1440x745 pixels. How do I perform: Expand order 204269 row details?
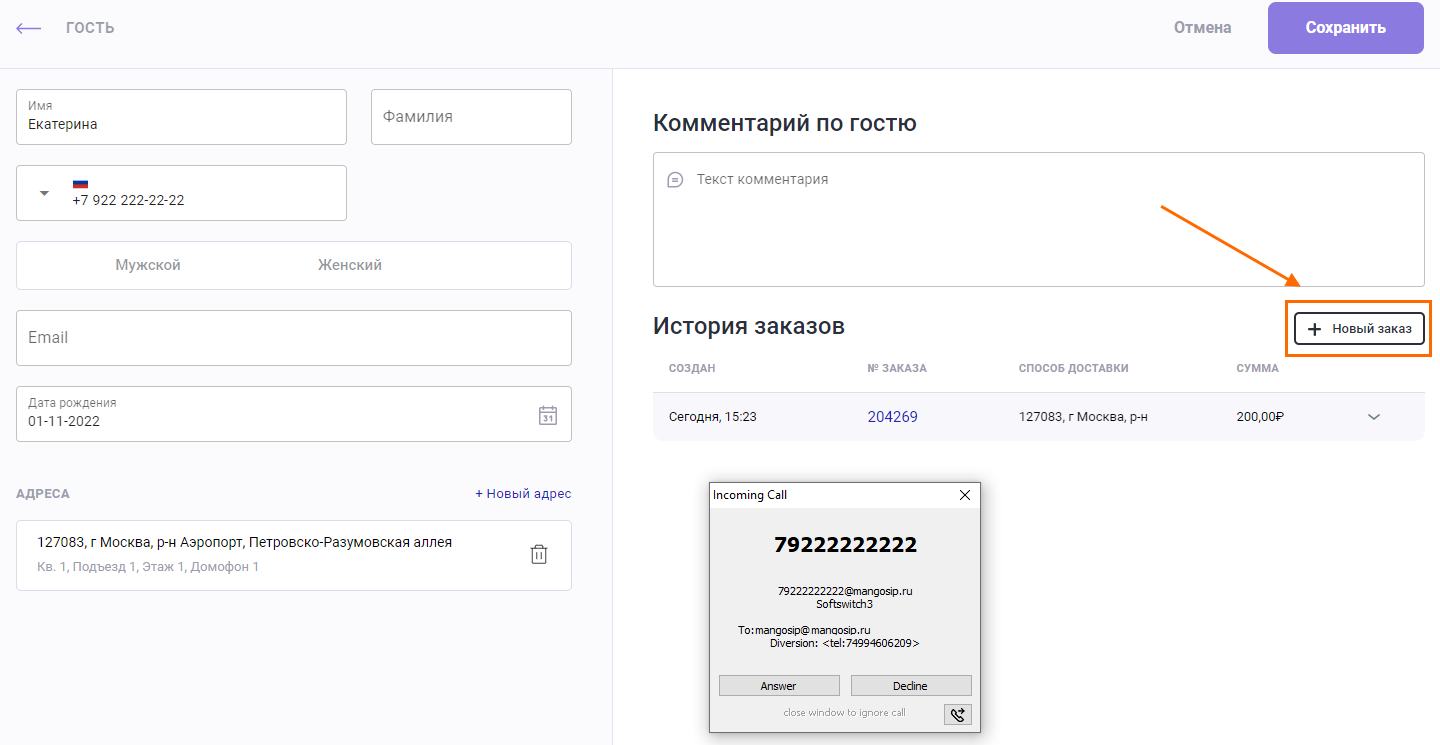pyautogui.click(x=1374, y=417)
